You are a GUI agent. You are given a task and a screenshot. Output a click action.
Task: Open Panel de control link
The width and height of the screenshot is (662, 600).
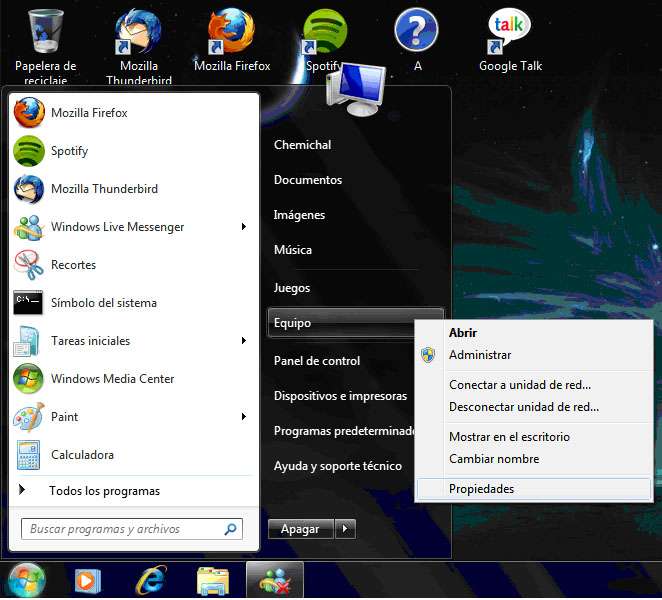pos(317,361)
